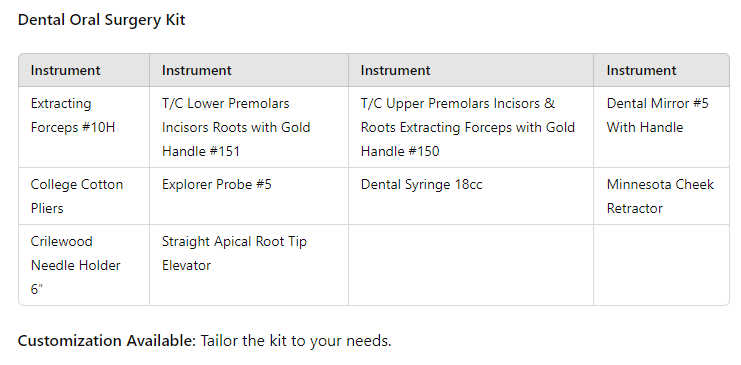Select the Minnesota Cheek Retractor cell
The width and height of the screenshot is (741, 365).
tap(662, 196)
